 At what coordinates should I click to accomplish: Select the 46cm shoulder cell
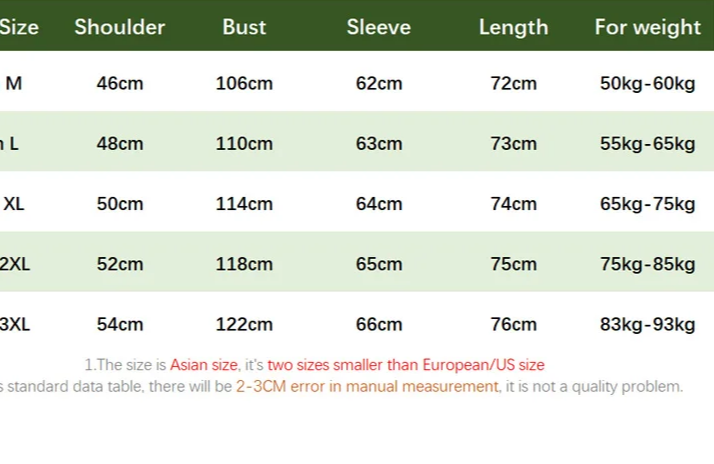coord(120,83)
